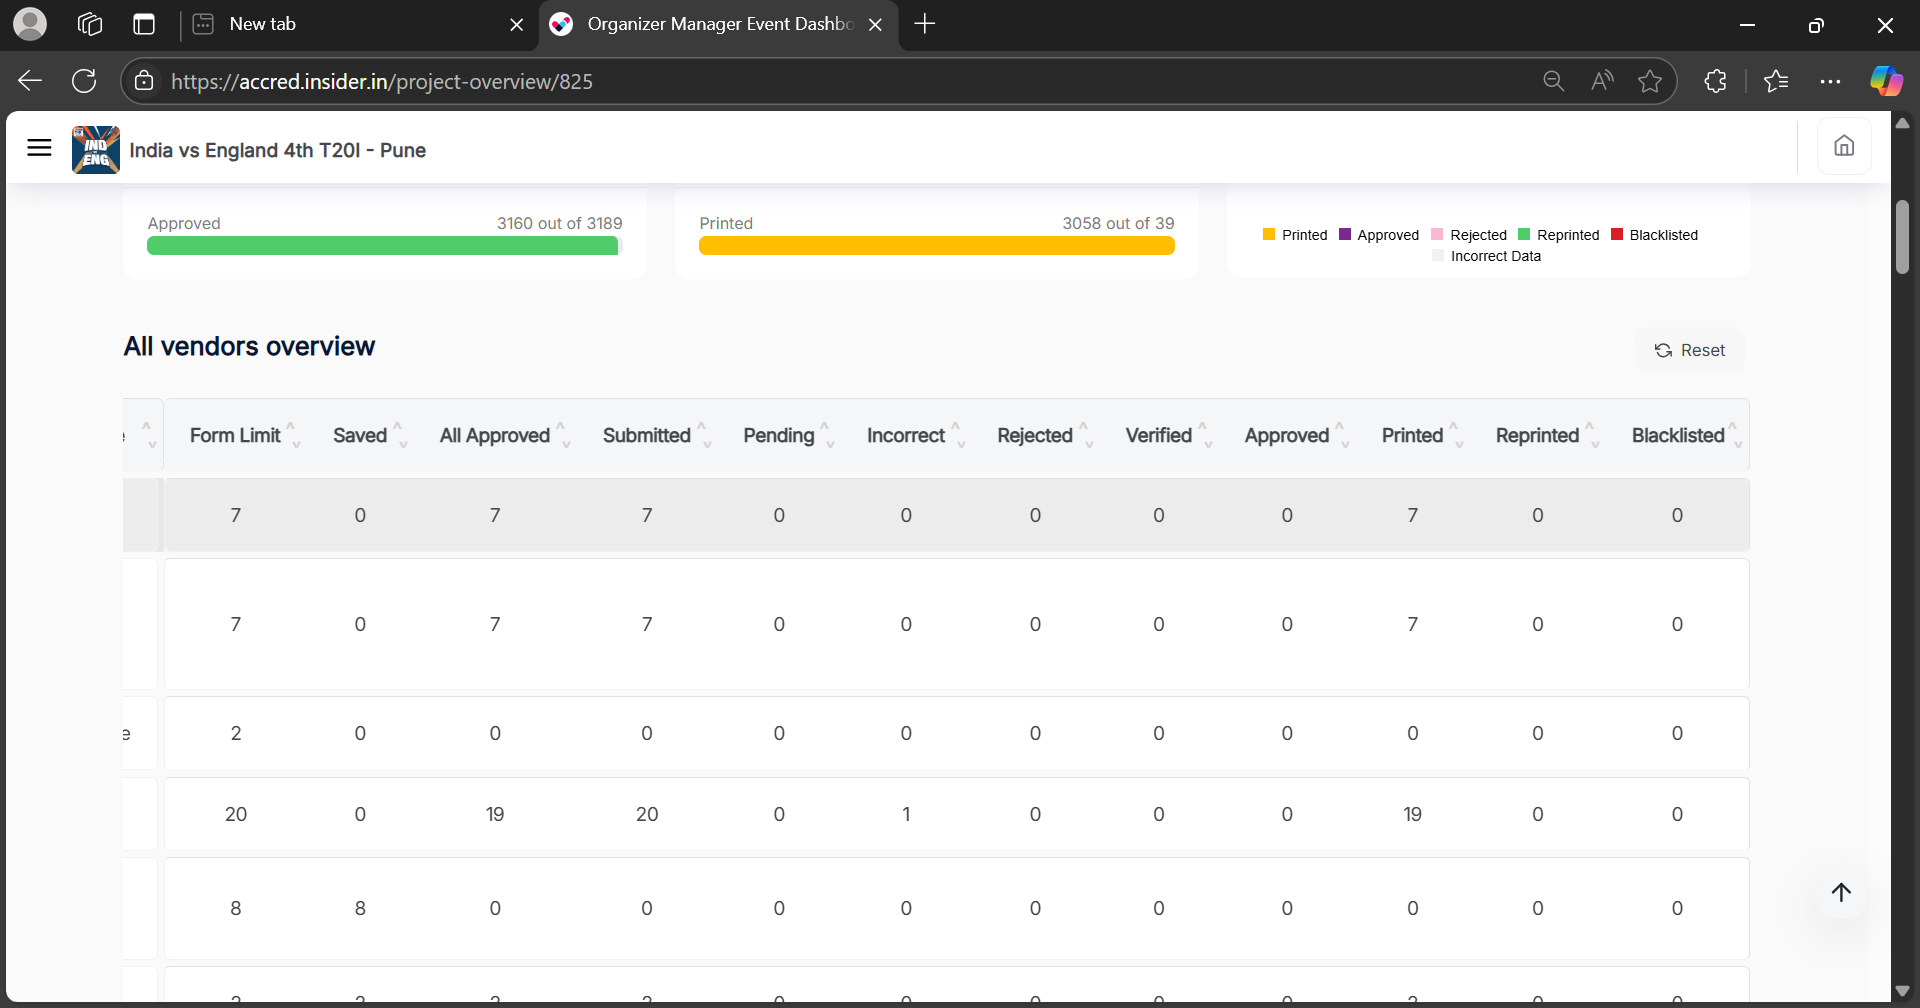Click the home icon button
1920x1008 pixels.
click(x=1843, y=146)
